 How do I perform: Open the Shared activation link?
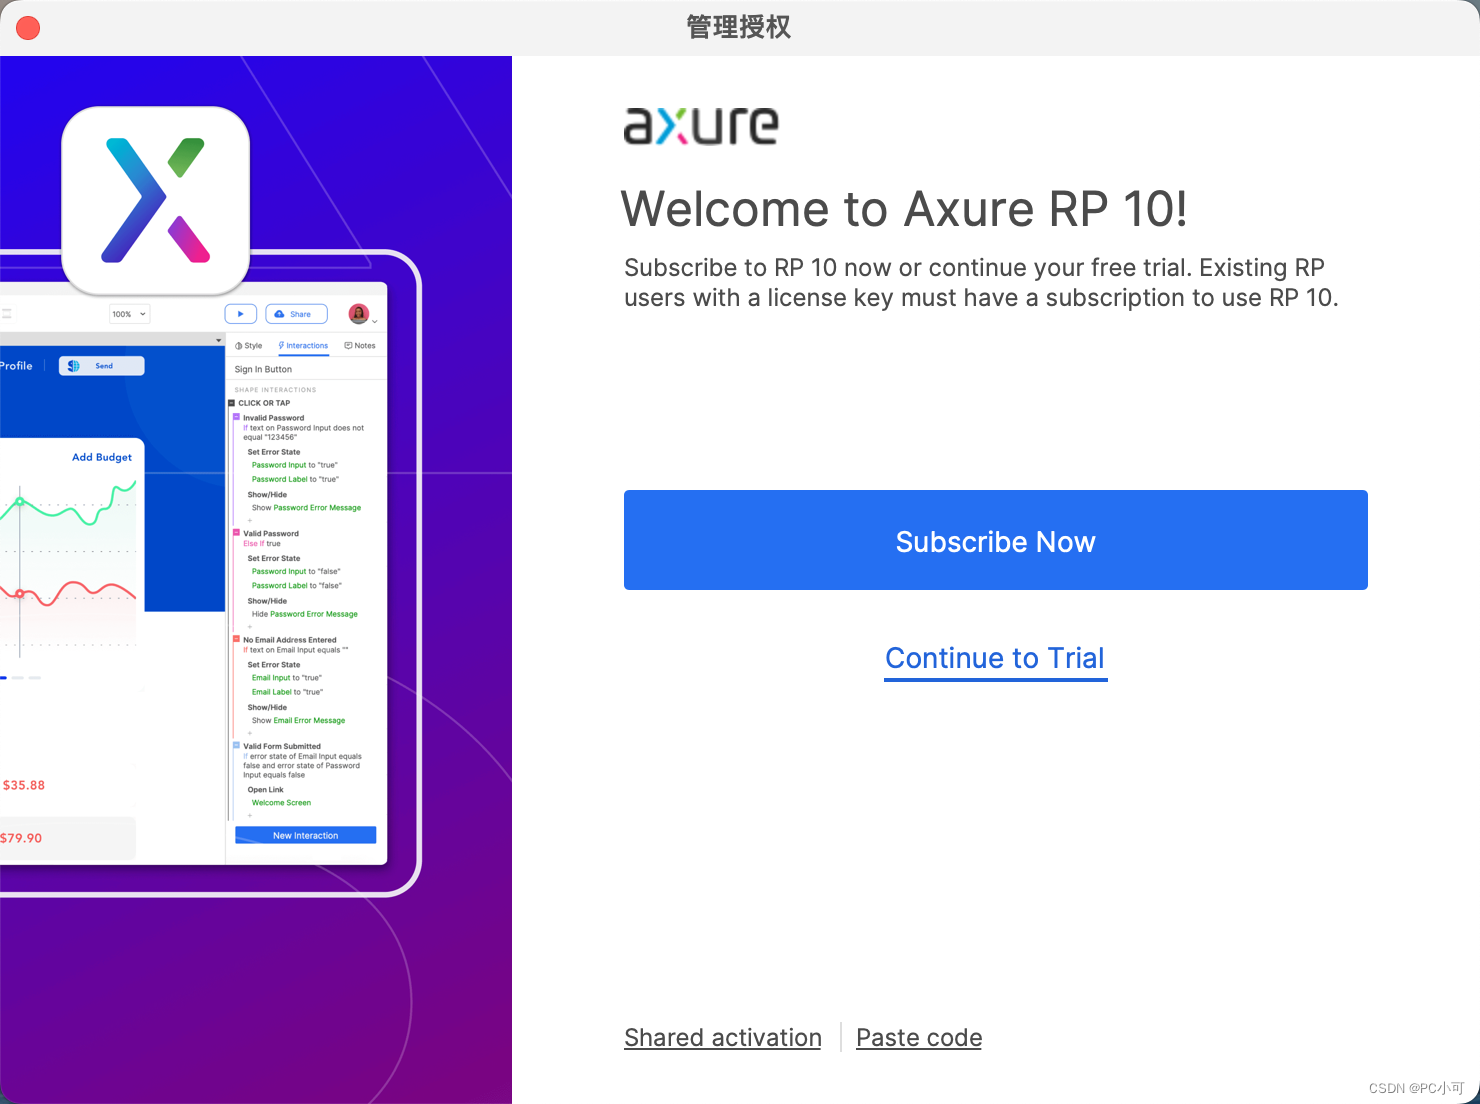(x=723, y=1038)
